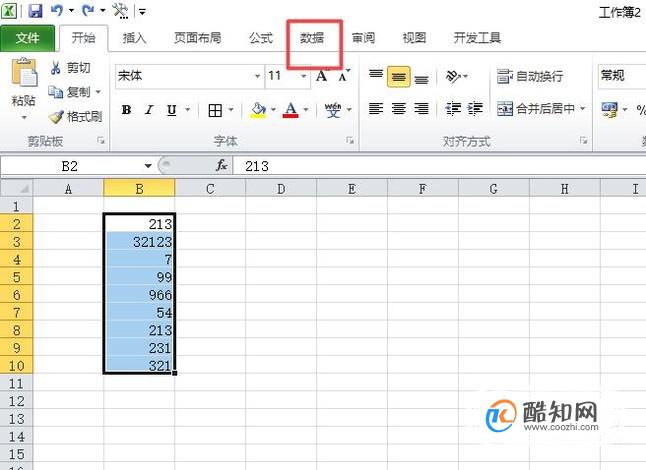The width and height of the screenshot is (646, 470).
Task: Center text horizontally
Action: [x=398, y=109]
